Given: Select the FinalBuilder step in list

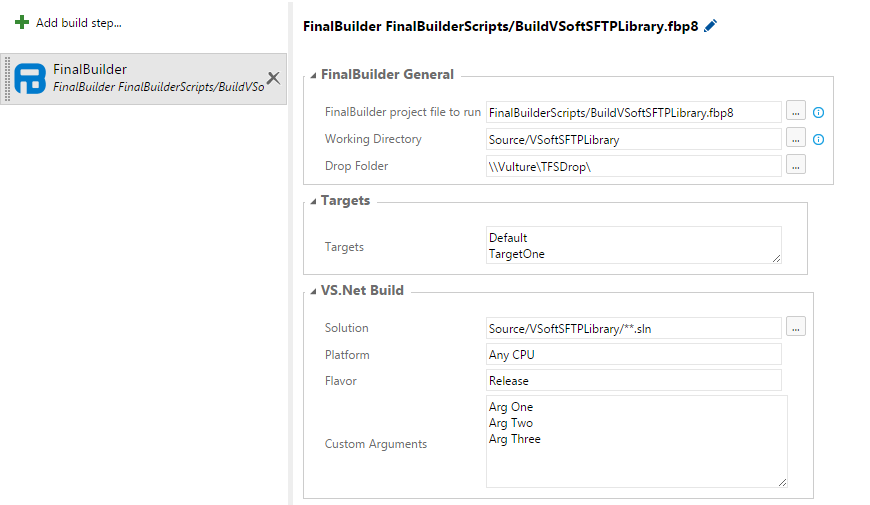Looking at the screenshot, I should (144, 79).
